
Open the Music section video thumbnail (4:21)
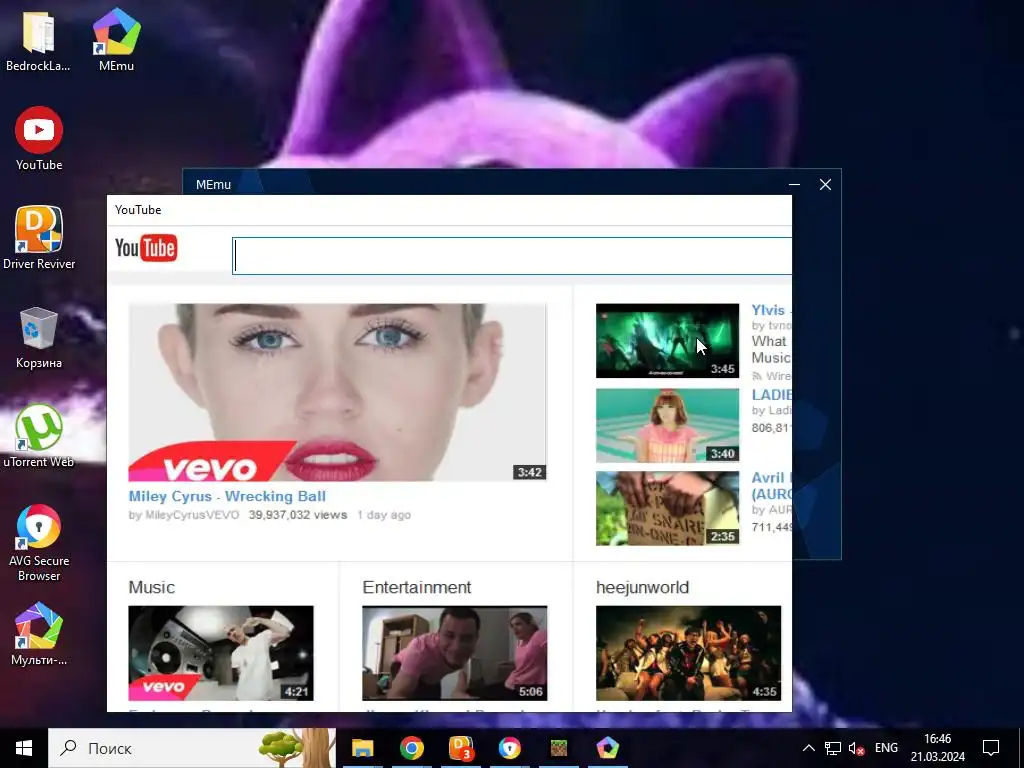click(221, 653)
